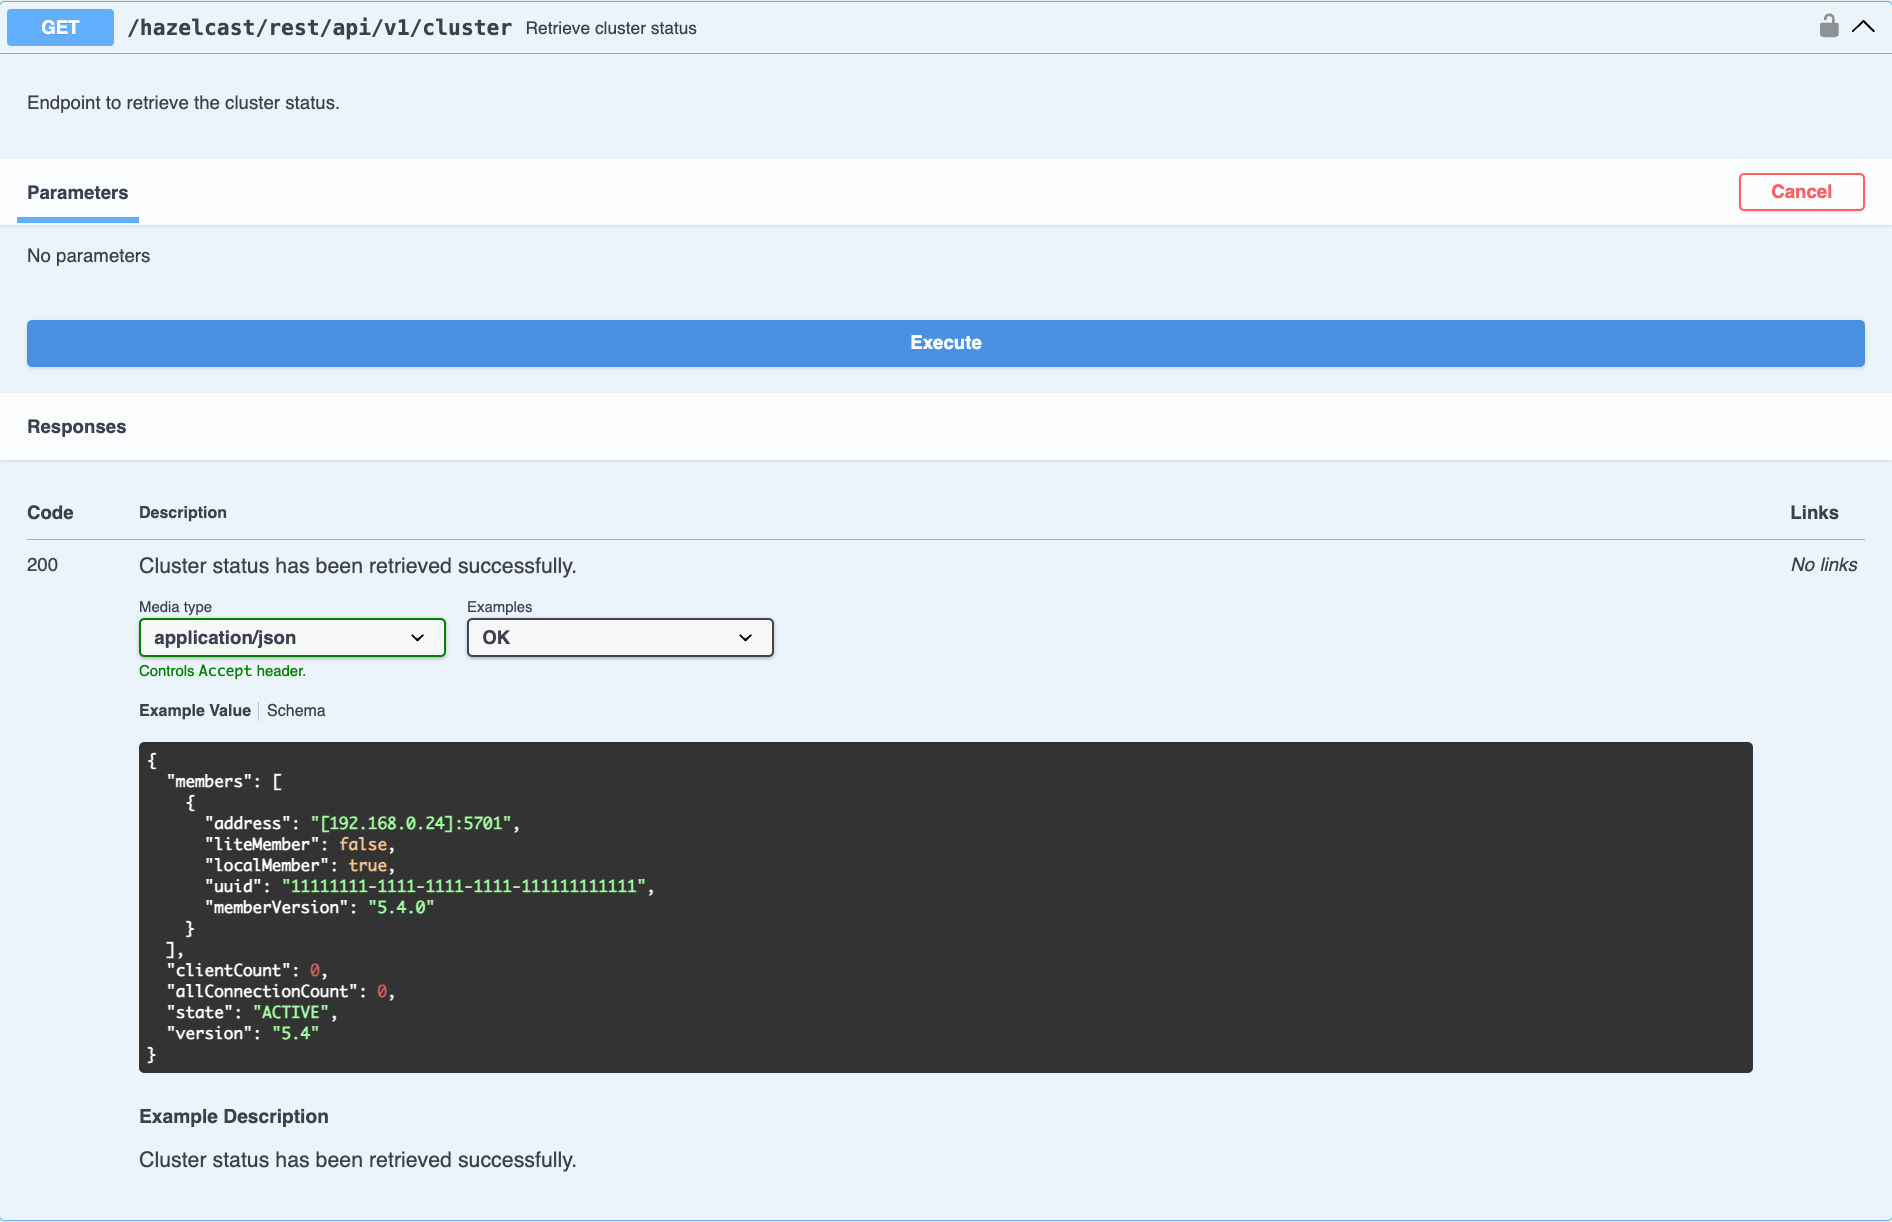The width and height of the screenshot is (1892, 1222).
Task: Click the Example Description heading
Action: click(233, 1116)
